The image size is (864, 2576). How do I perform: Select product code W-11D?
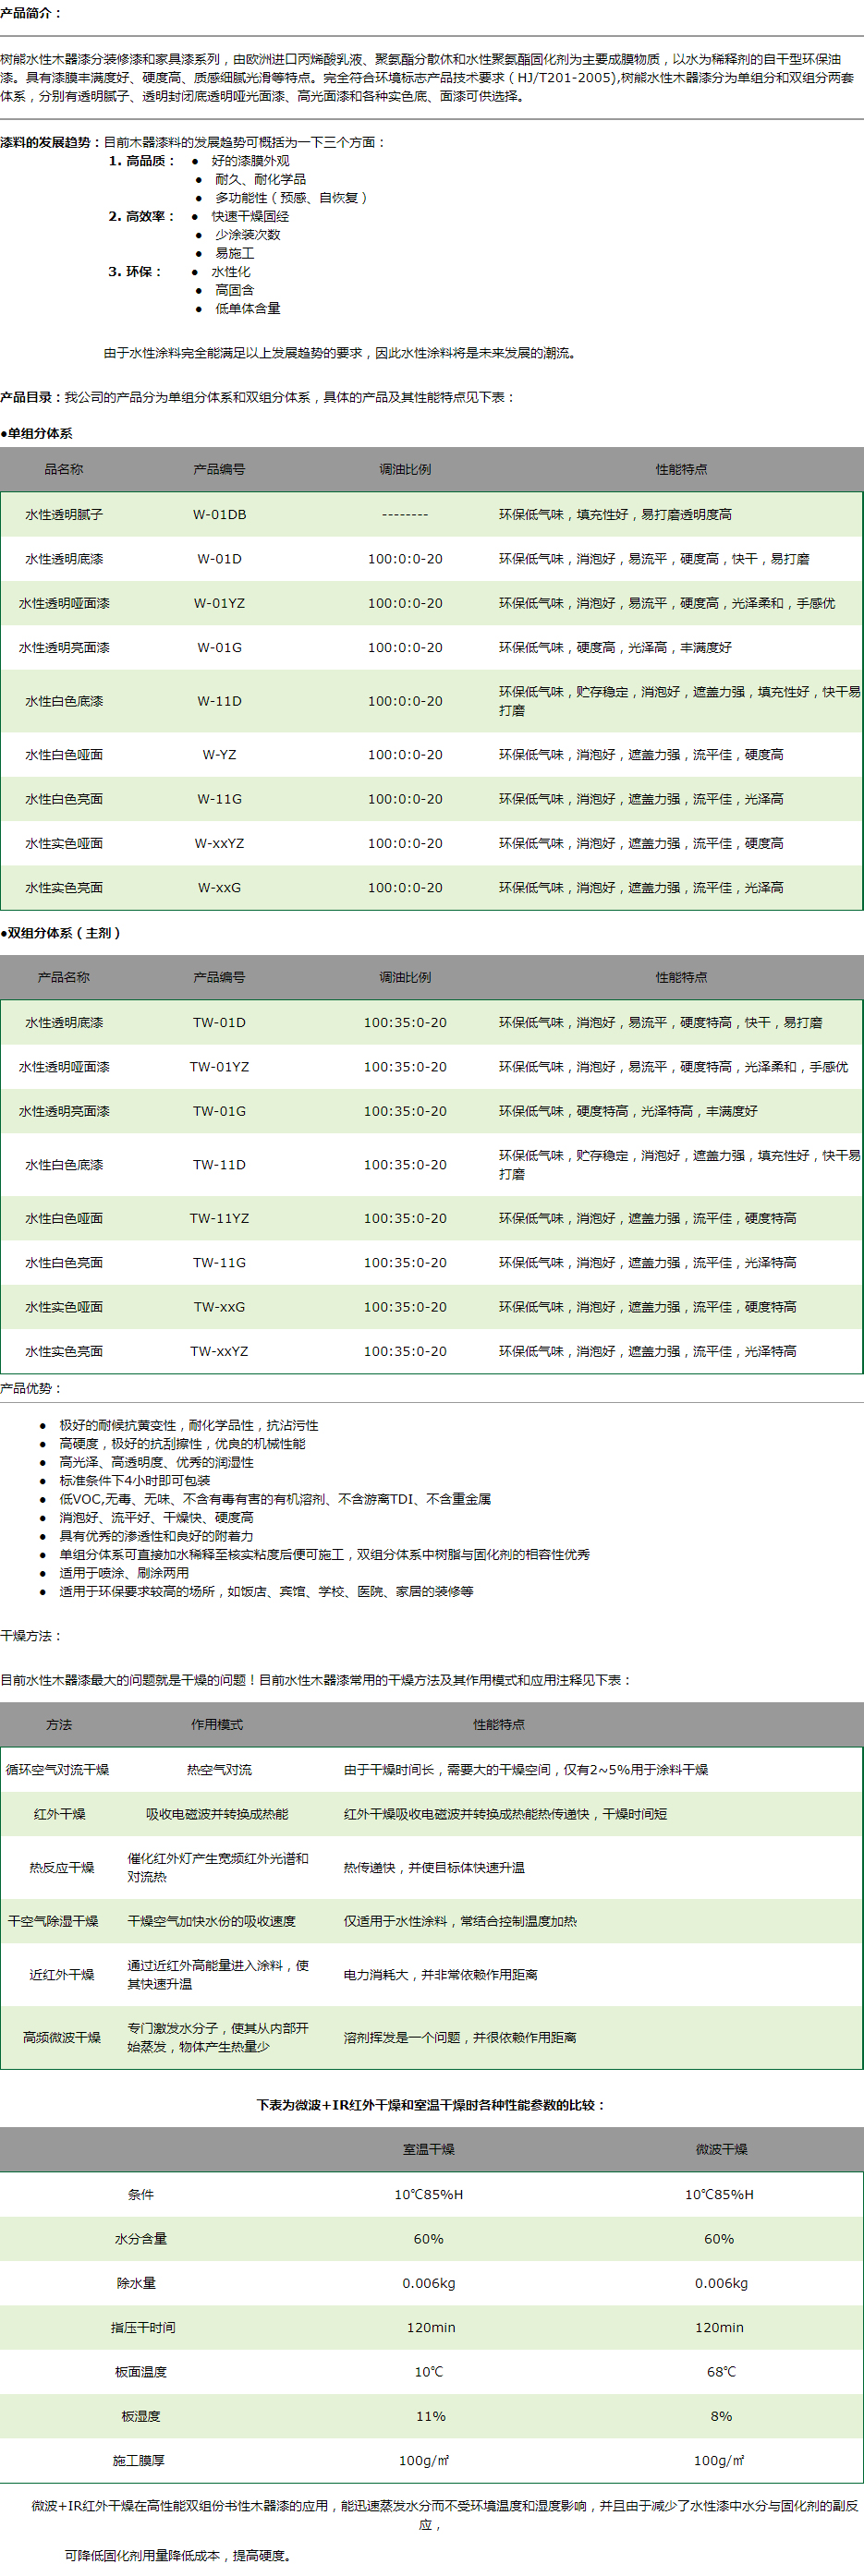219,702
